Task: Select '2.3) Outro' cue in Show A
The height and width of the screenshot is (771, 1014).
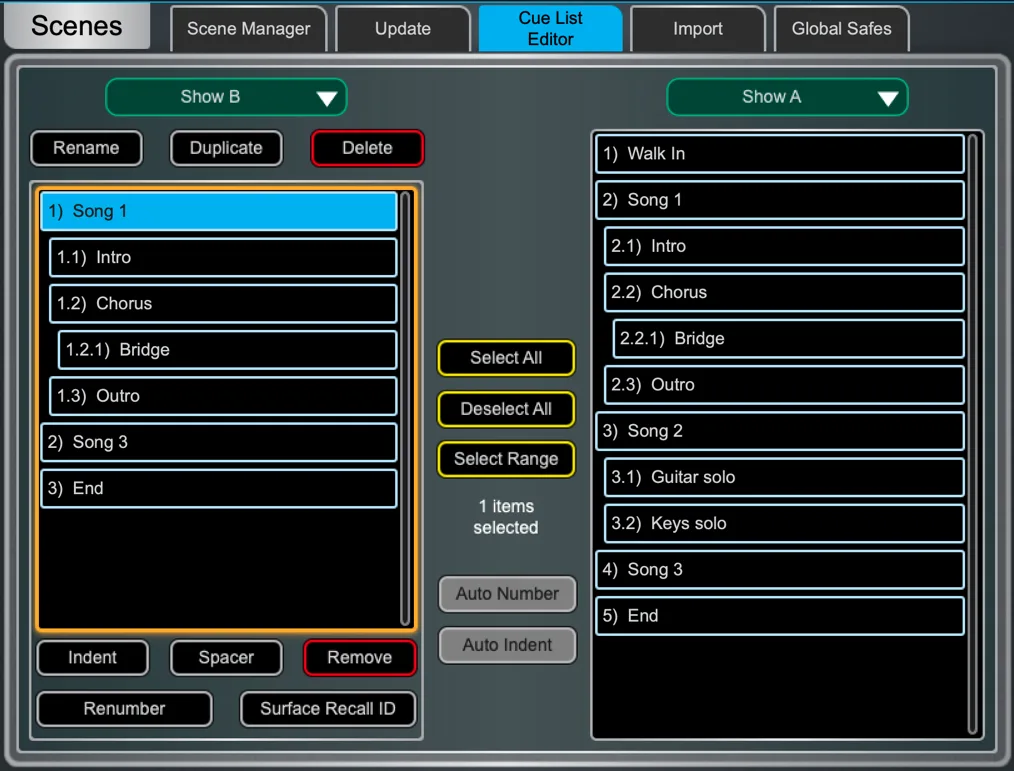Action: click(784, 385)
